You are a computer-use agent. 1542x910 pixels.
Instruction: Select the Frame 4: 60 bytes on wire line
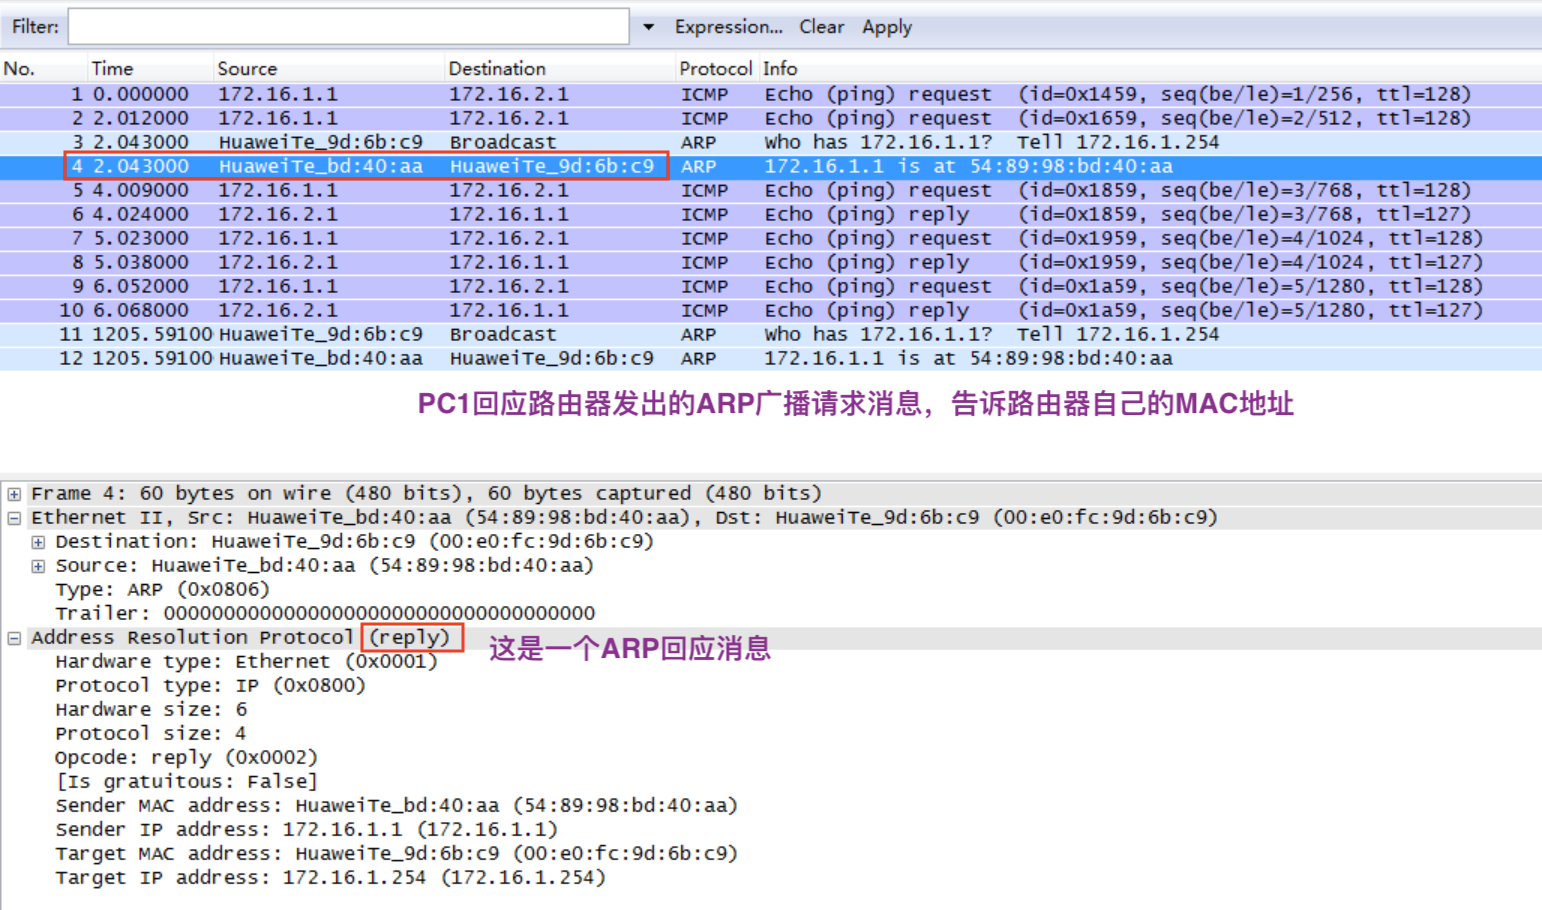(x=426, y=493)
